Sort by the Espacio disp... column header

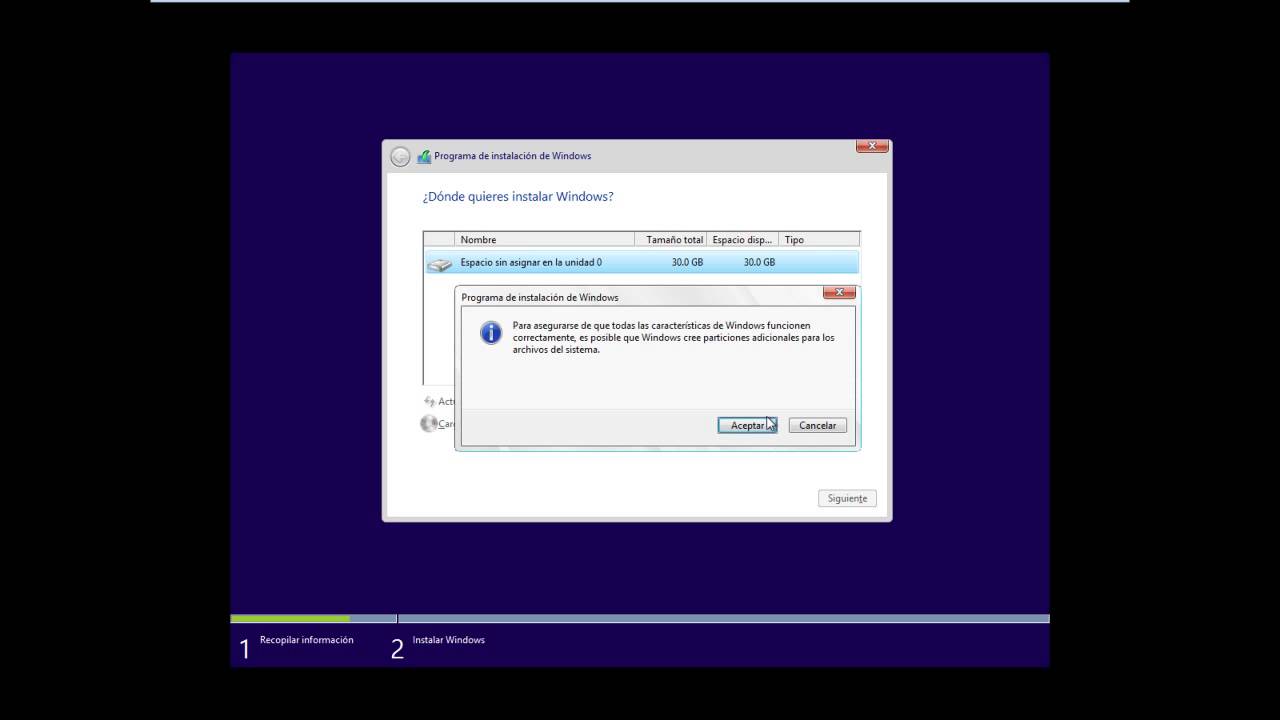click(x=743, y=239)
